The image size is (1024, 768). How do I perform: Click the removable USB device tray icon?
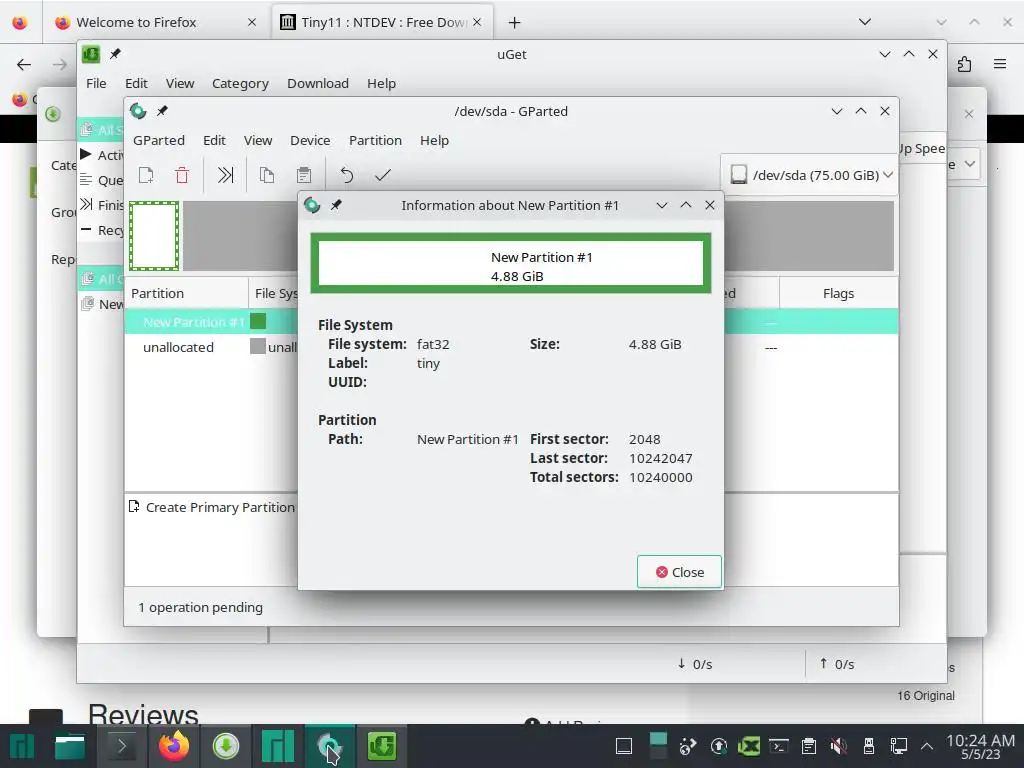coord(869,746)
